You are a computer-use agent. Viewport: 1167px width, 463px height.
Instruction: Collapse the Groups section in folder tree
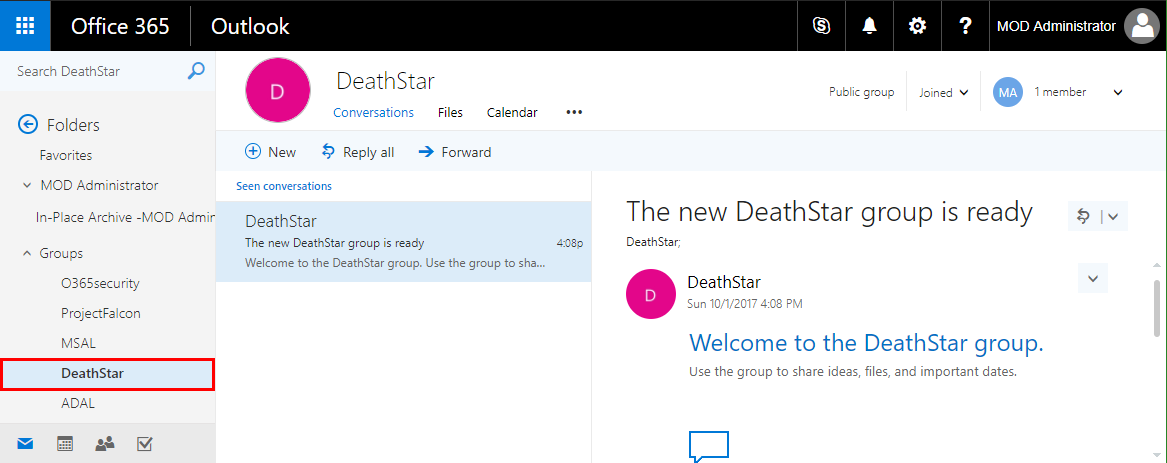(27, 254)
